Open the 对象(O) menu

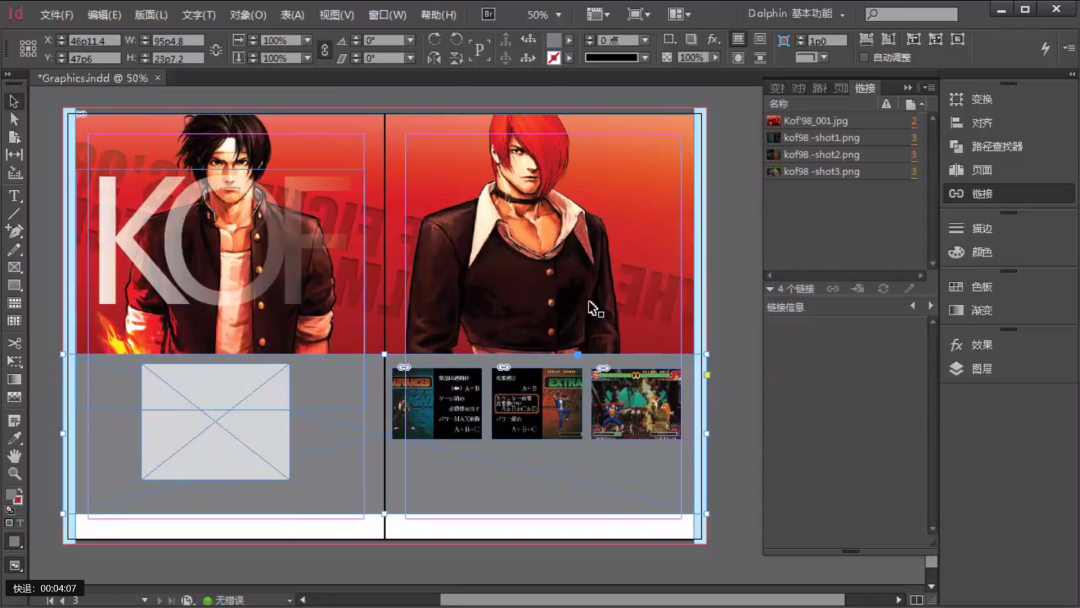[x=248, y=15]
